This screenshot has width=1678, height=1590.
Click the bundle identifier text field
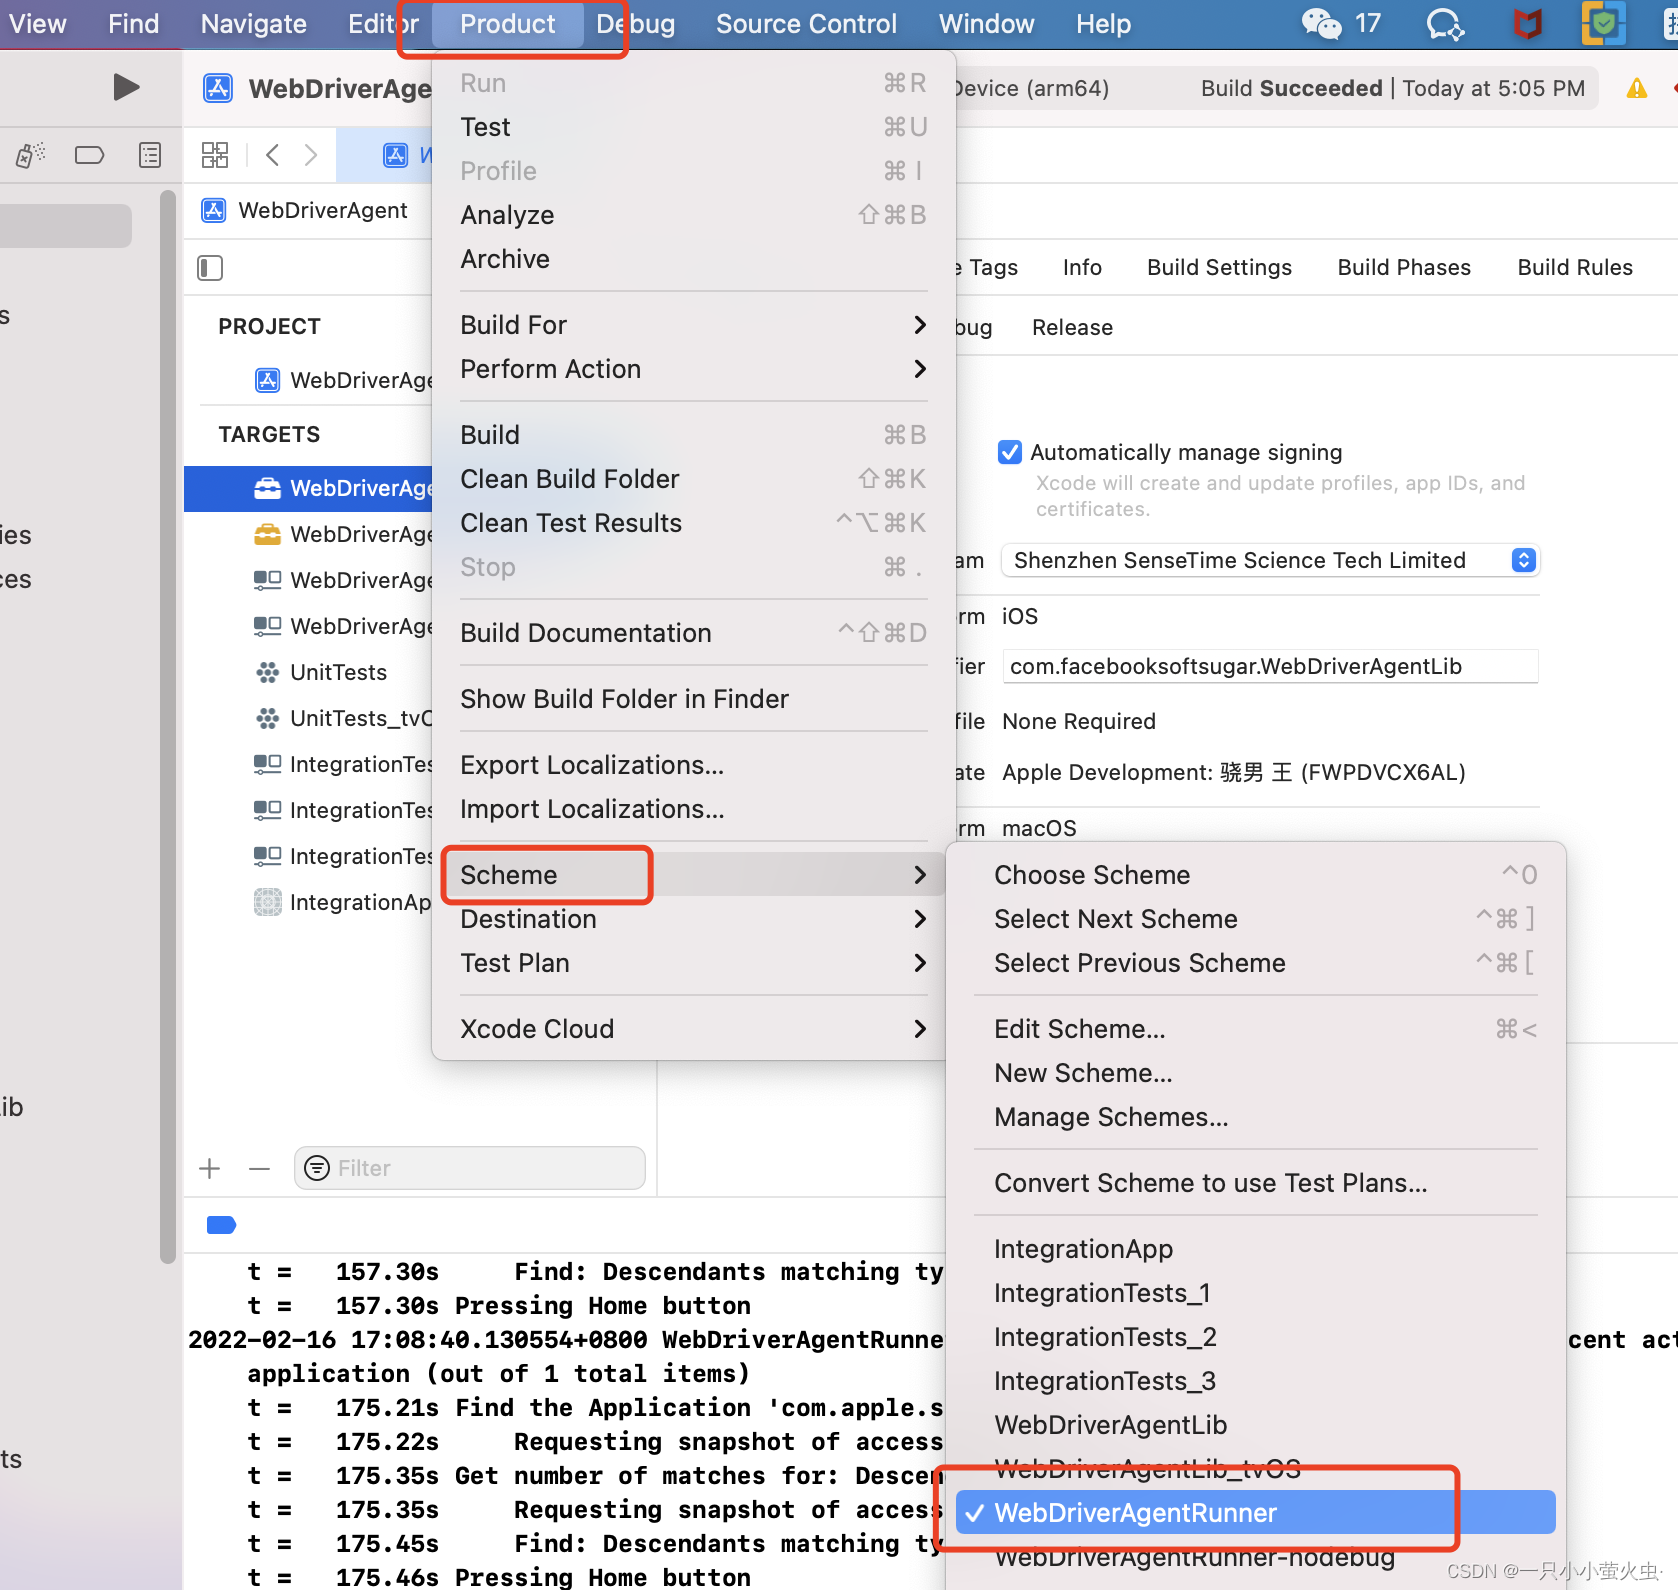1270,666
